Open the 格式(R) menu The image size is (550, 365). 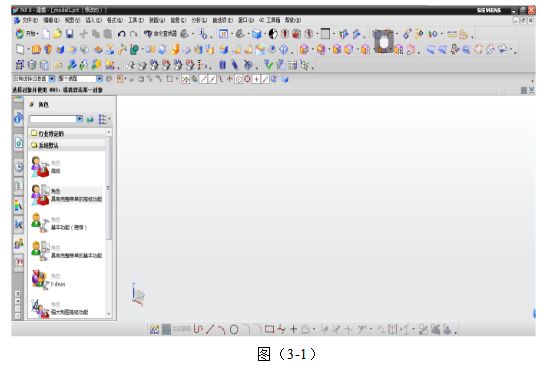(x=115, y=20)
